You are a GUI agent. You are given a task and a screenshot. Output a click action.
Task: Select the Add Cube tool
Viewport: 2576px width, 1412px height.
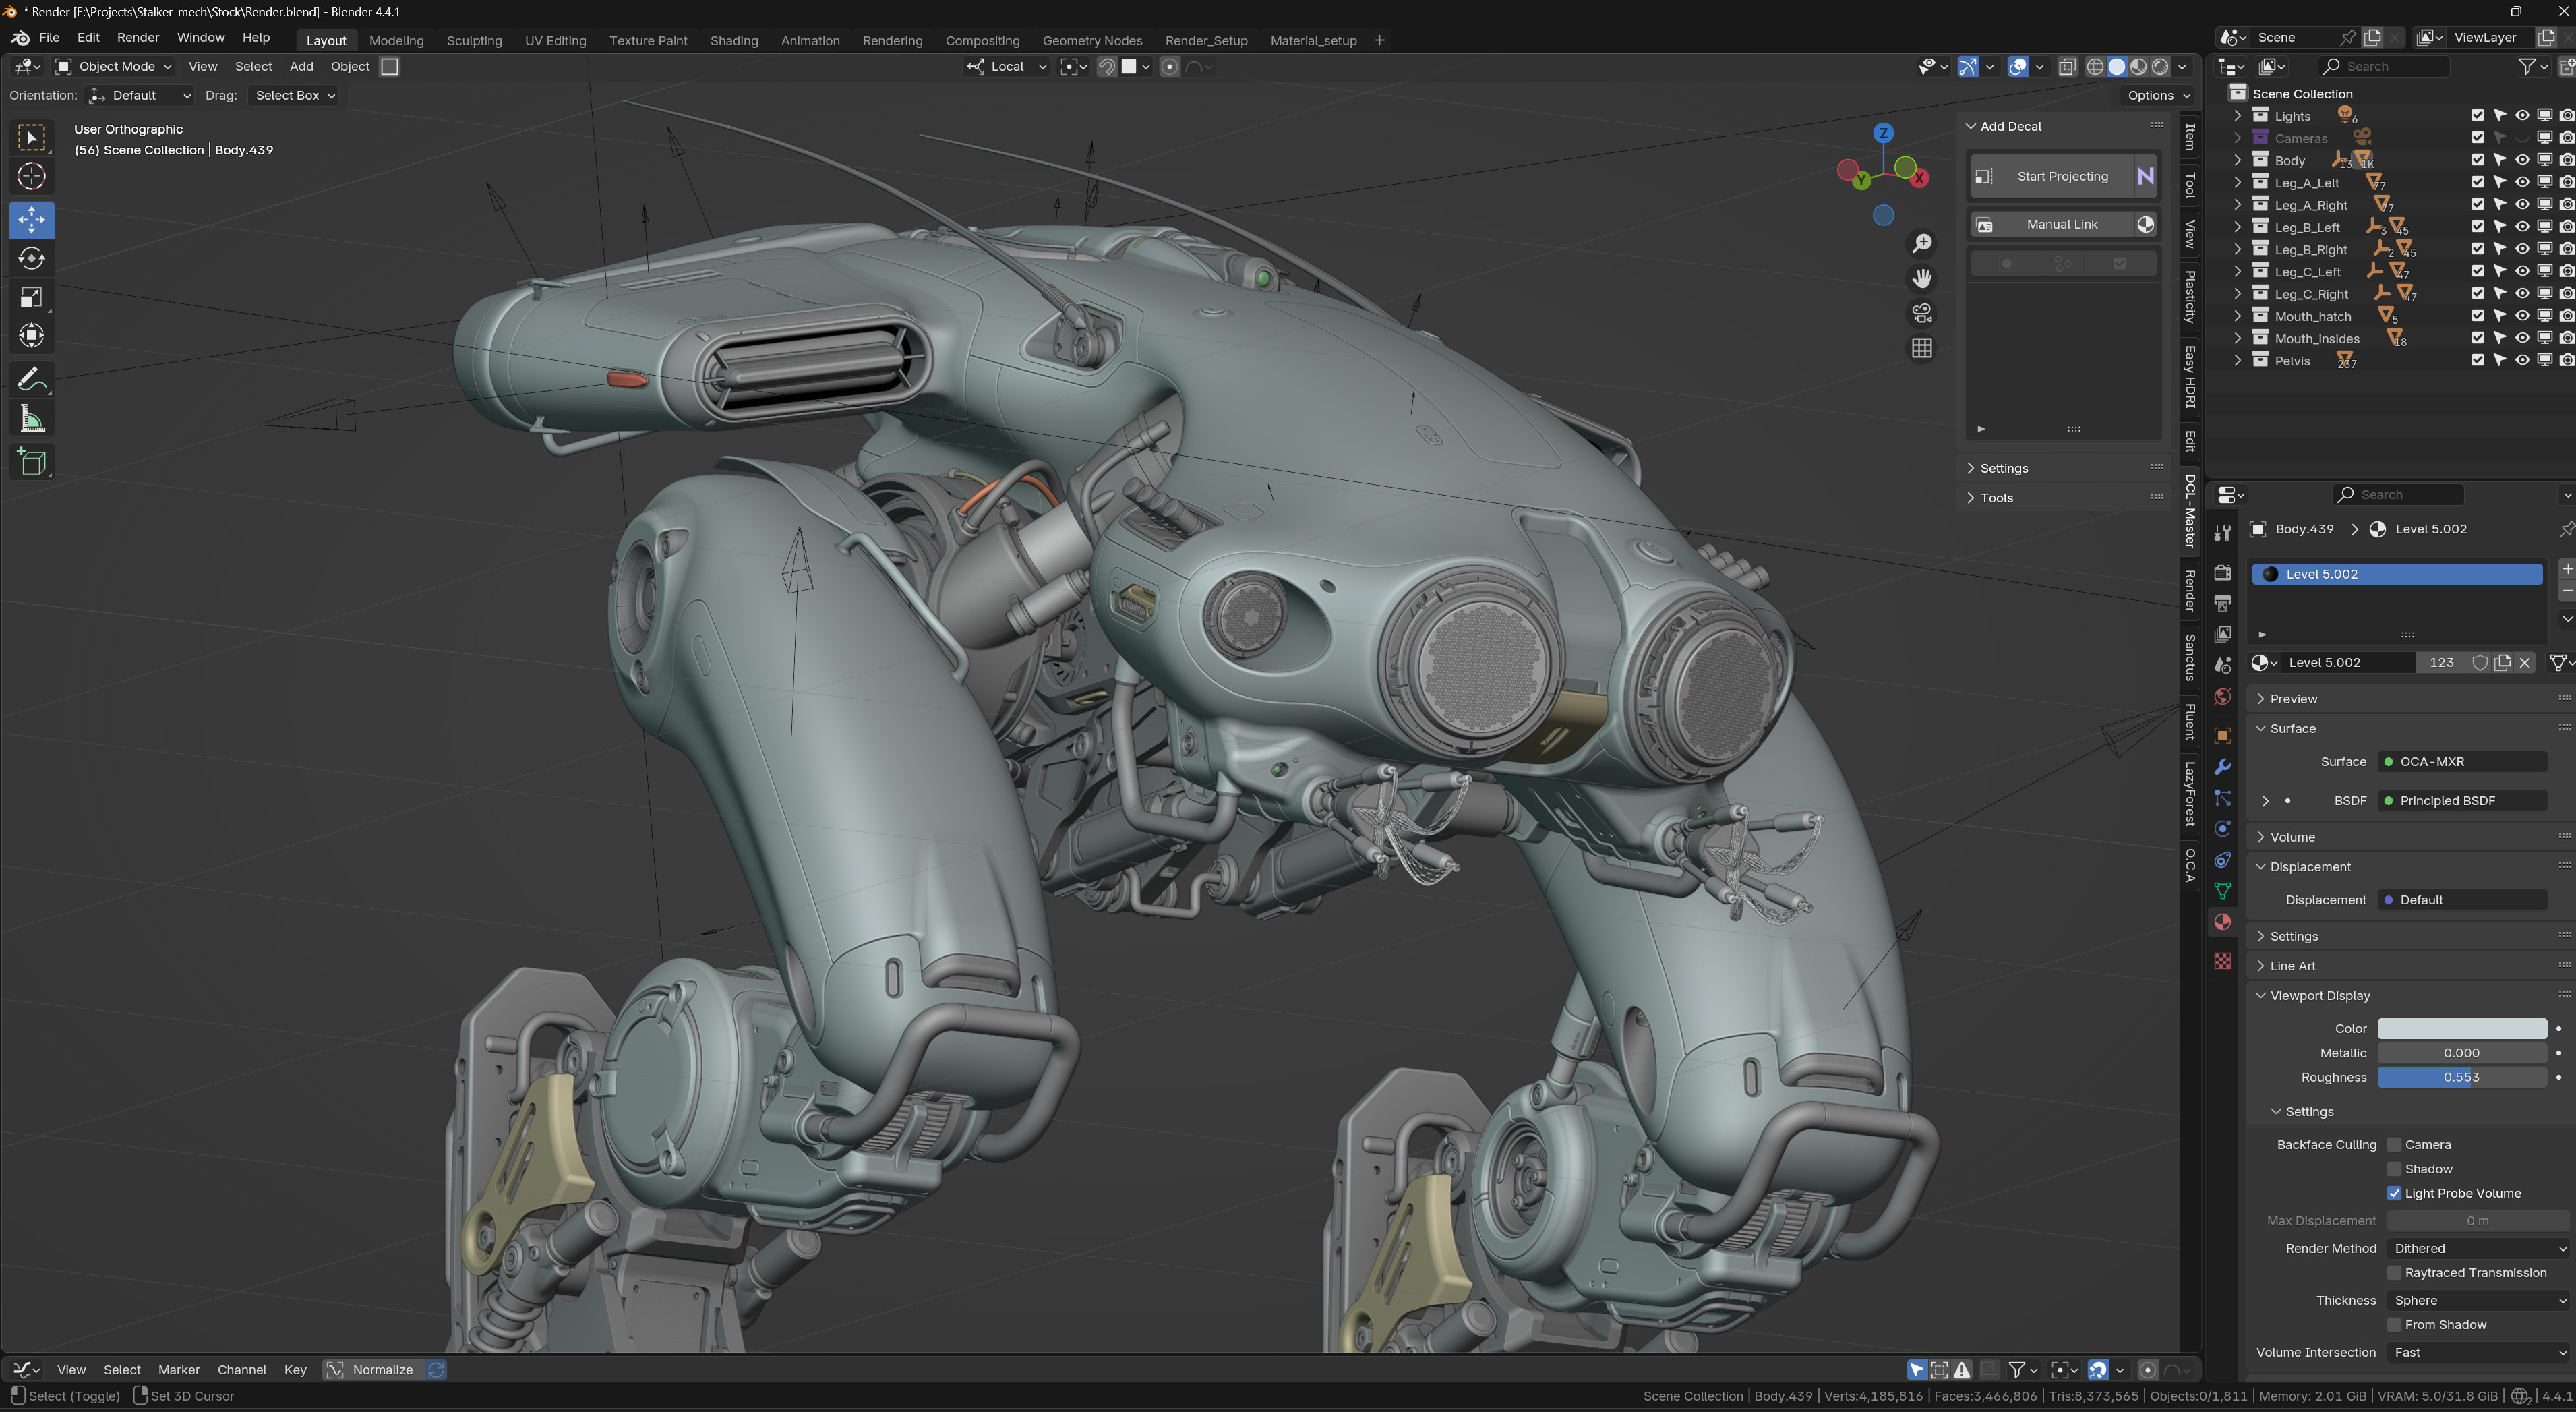click(x=31, y=462)
